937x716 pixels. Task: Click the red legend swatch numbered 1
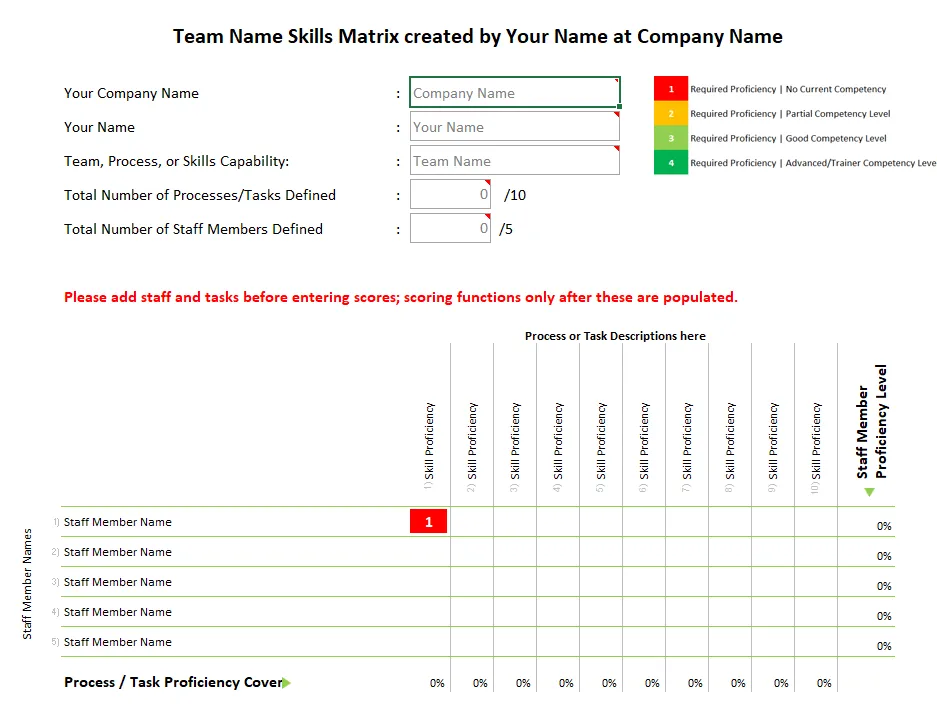coord(670,89)
